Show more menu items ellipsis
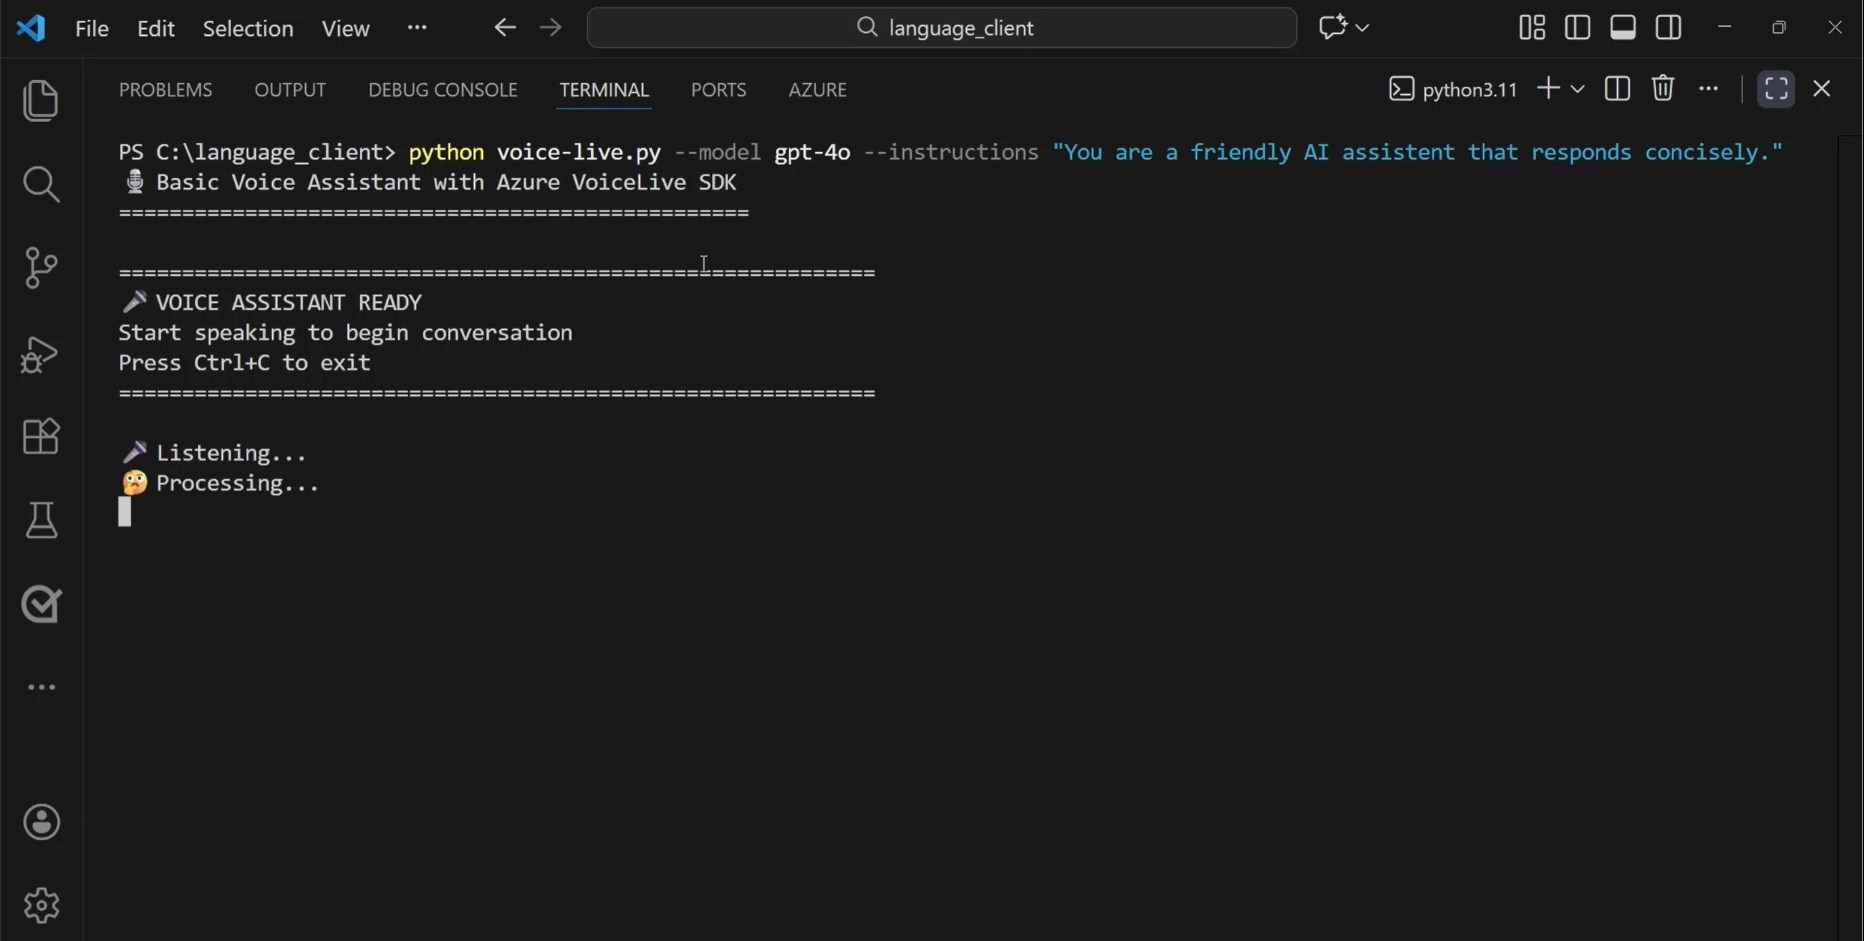The height and width of the screenshot is (941, 1864). click(x=417, y=28)
